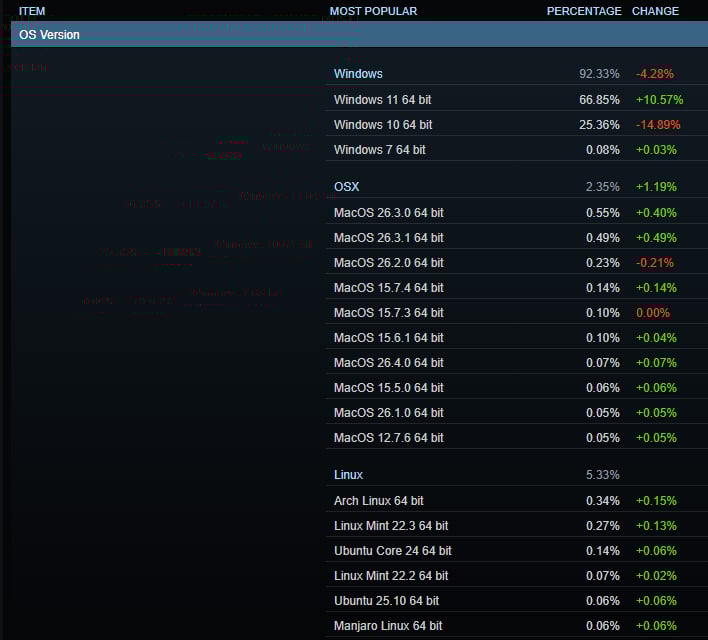Image resolution: width=708 pixels, height=640 pixels.
Task: Select the PERCENTAGE column header
Action: pyautogui.click(x=584, y=11)
